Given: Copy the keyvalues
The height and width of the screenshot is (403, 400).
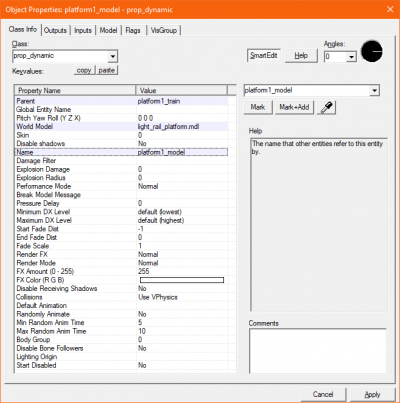Looking at the screenshot, I should pyautogui.click(x=84, y=70).
